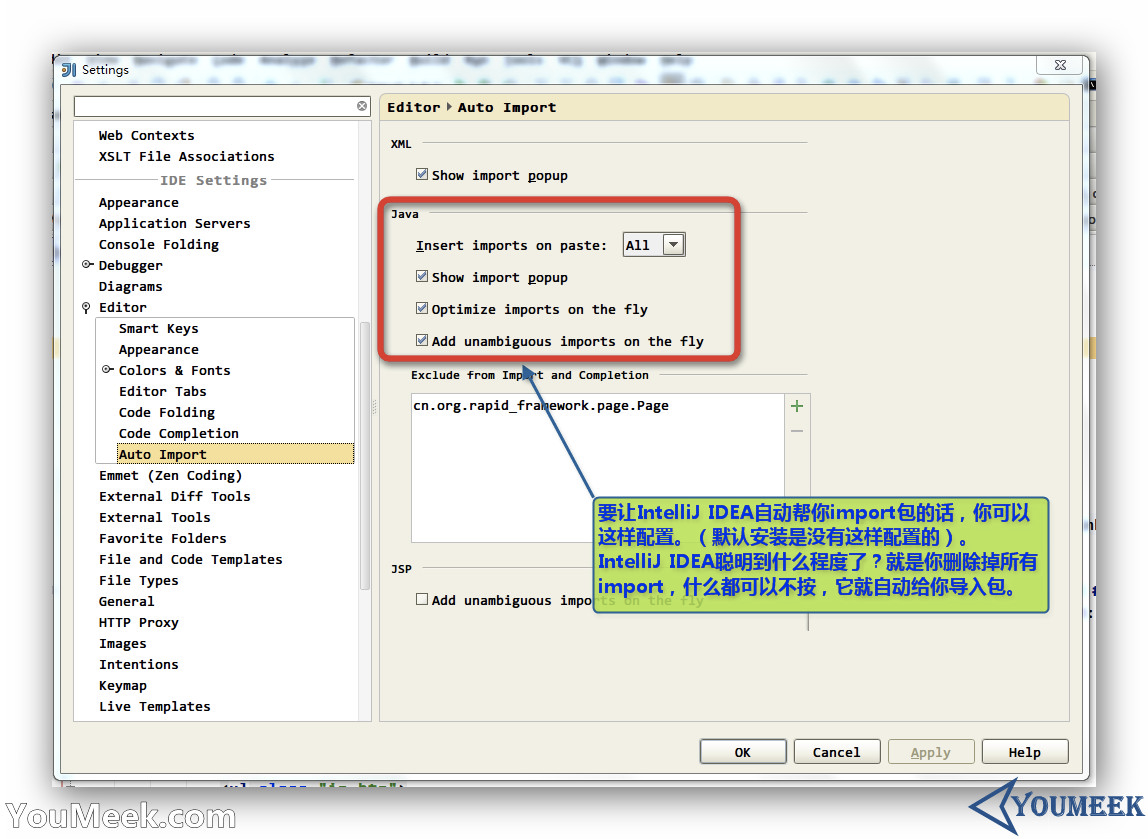Open Code Folding settings
Image resolution: width=1148 pixels, height=839 pixels.
click(167, 413)
